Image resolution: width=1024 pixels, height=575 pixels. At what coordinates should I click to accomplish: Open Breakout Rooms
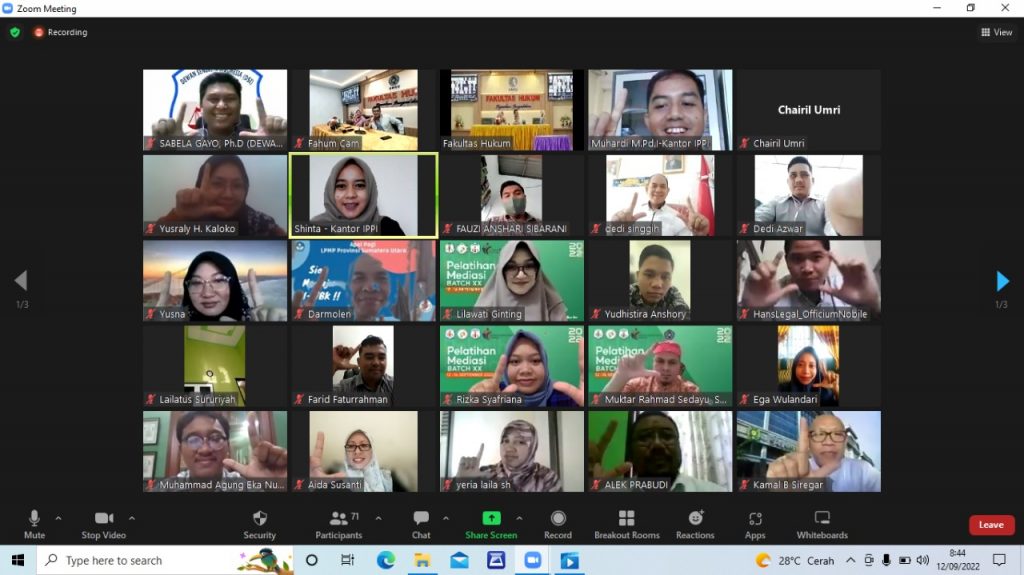(x=626, y=524)
